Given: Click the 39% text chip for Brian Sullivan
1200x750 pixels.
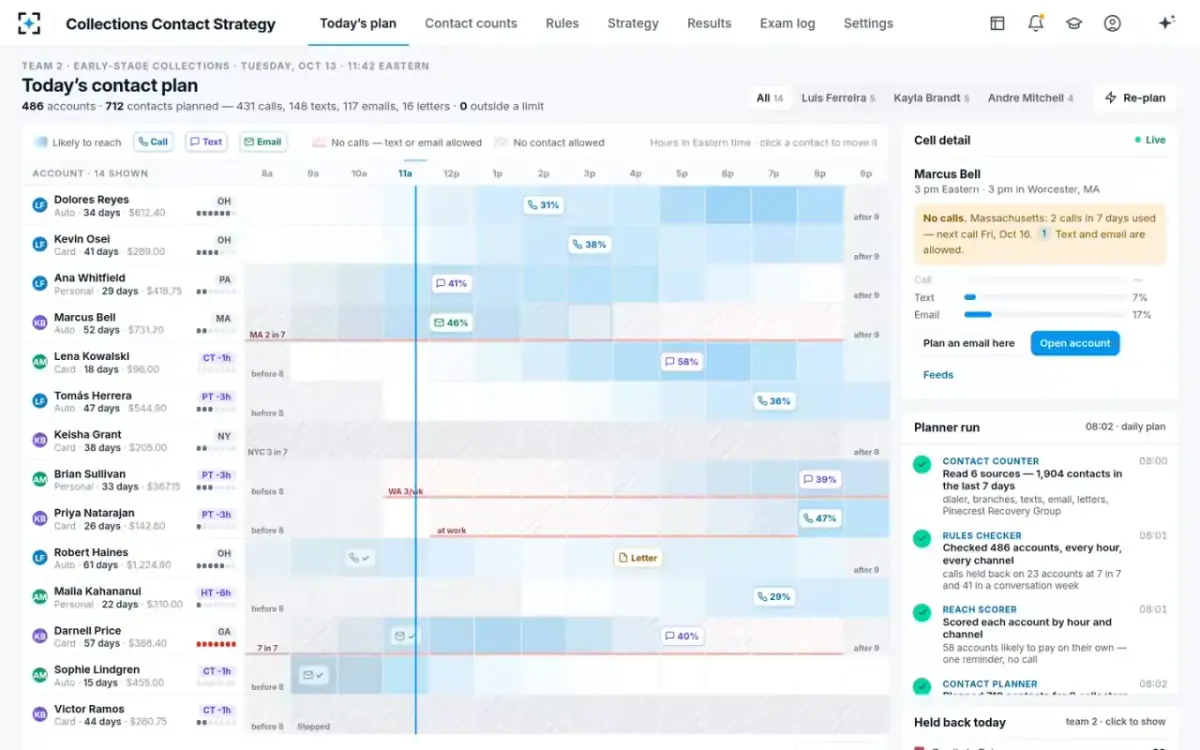Looking at the screenshot, I should (820, 479).
